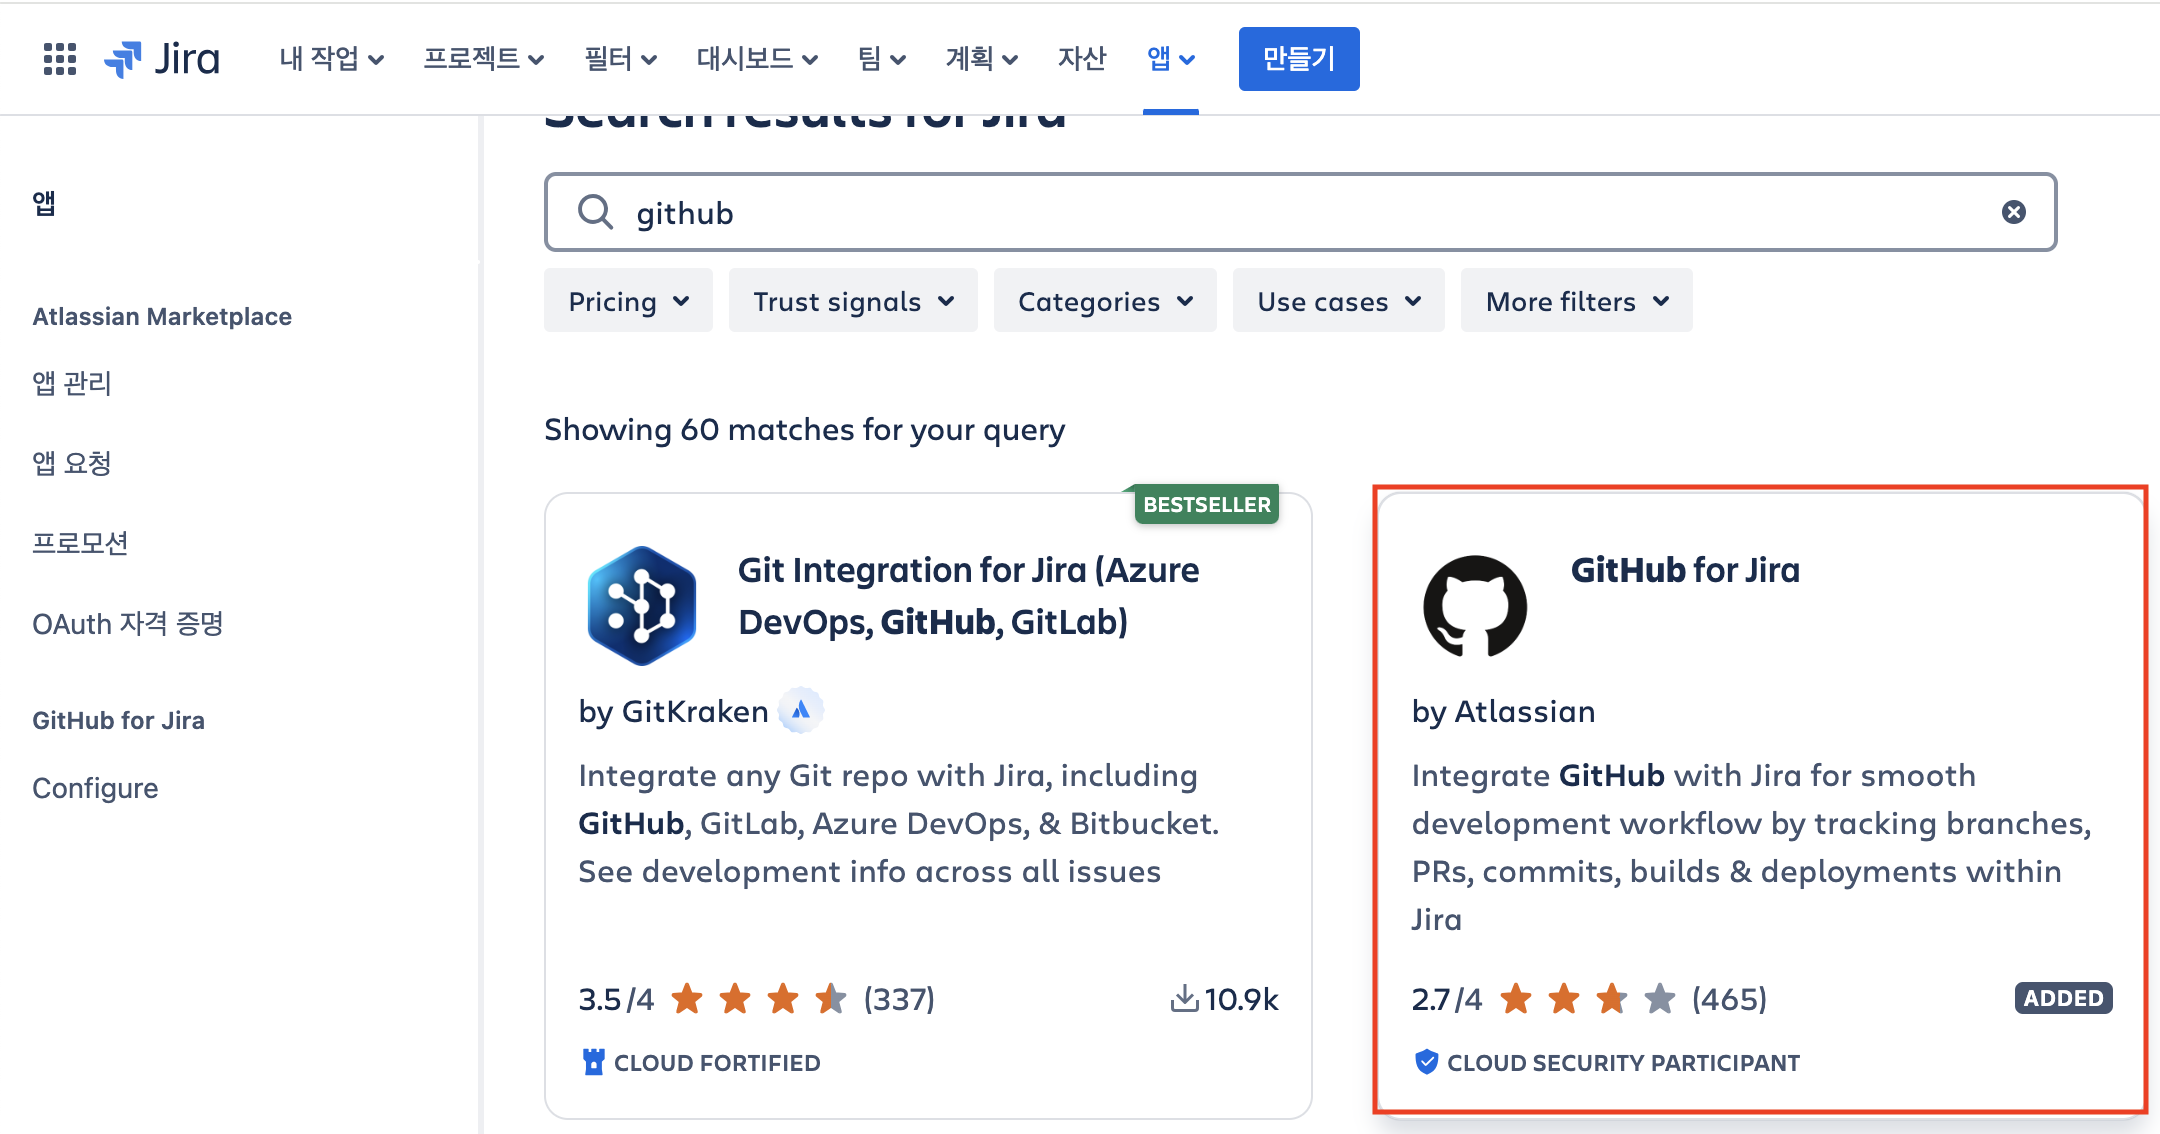
Task: Focus the github search input field
Action: [x=1300, y=212]
